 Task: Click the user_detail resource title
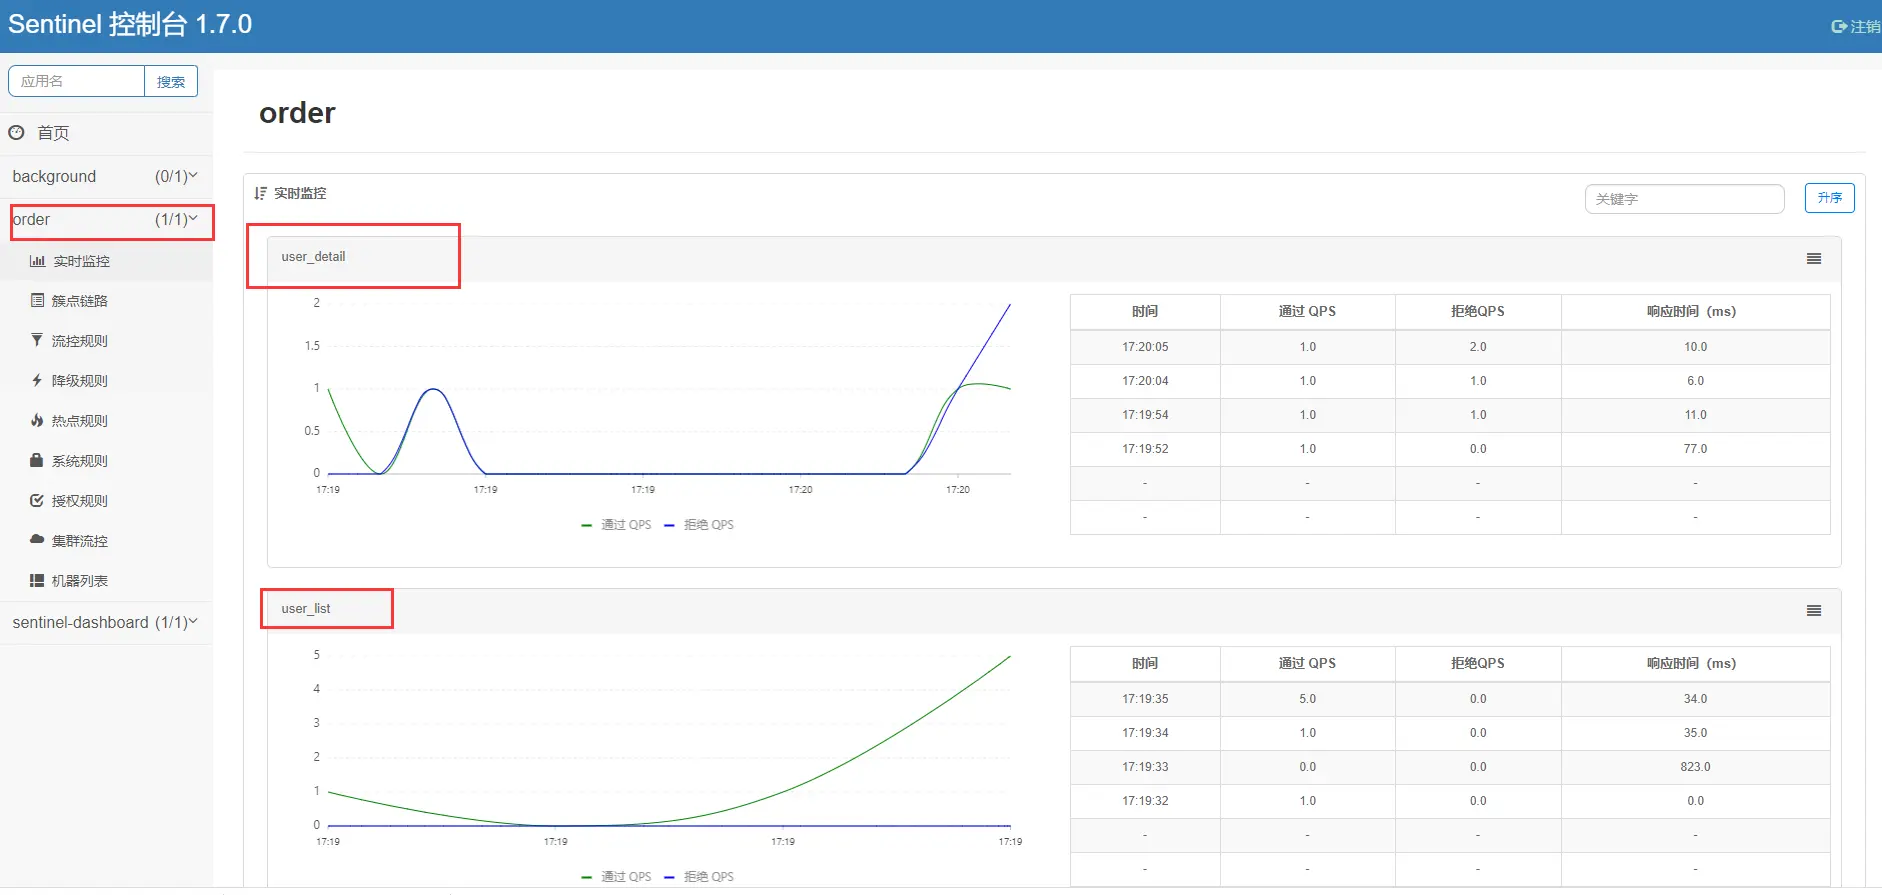click(313, 257)
